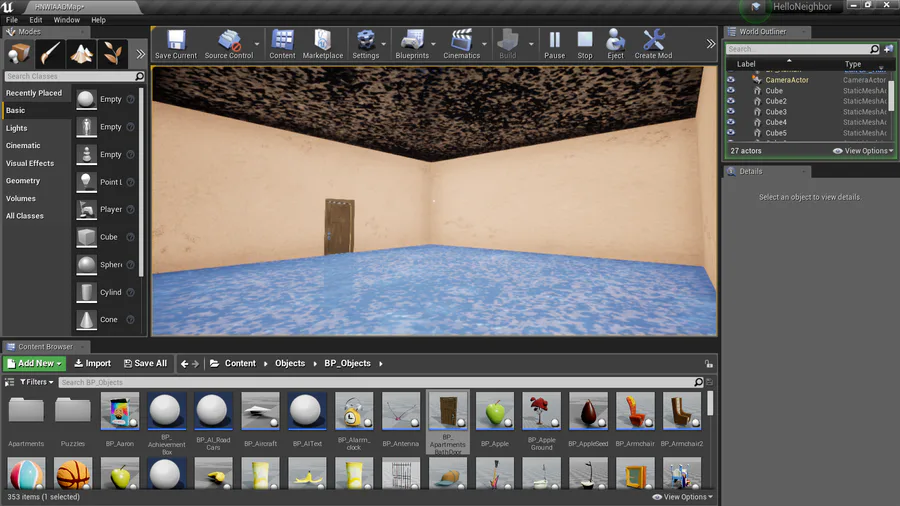The width and height of the screenshot is (900, 506).
Task: Click the Eject toolbar button
Action: point(615,45)
